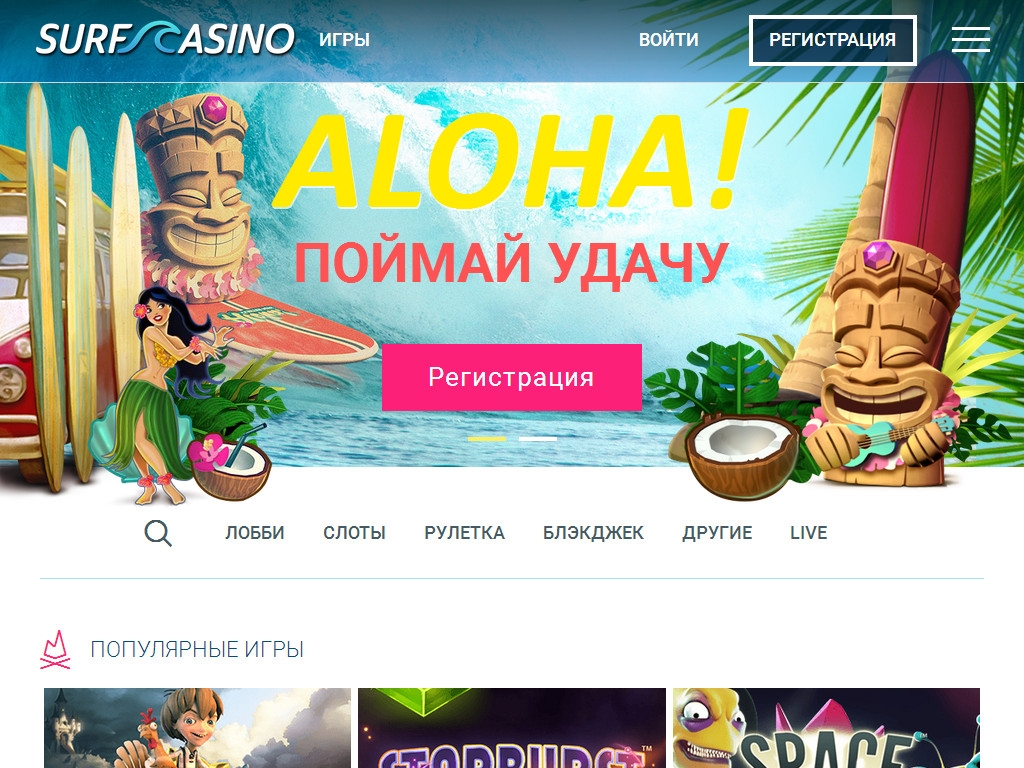The image size is (1024, 768).
Task: Click the pink Регистрация banner button
Action: 512,377
